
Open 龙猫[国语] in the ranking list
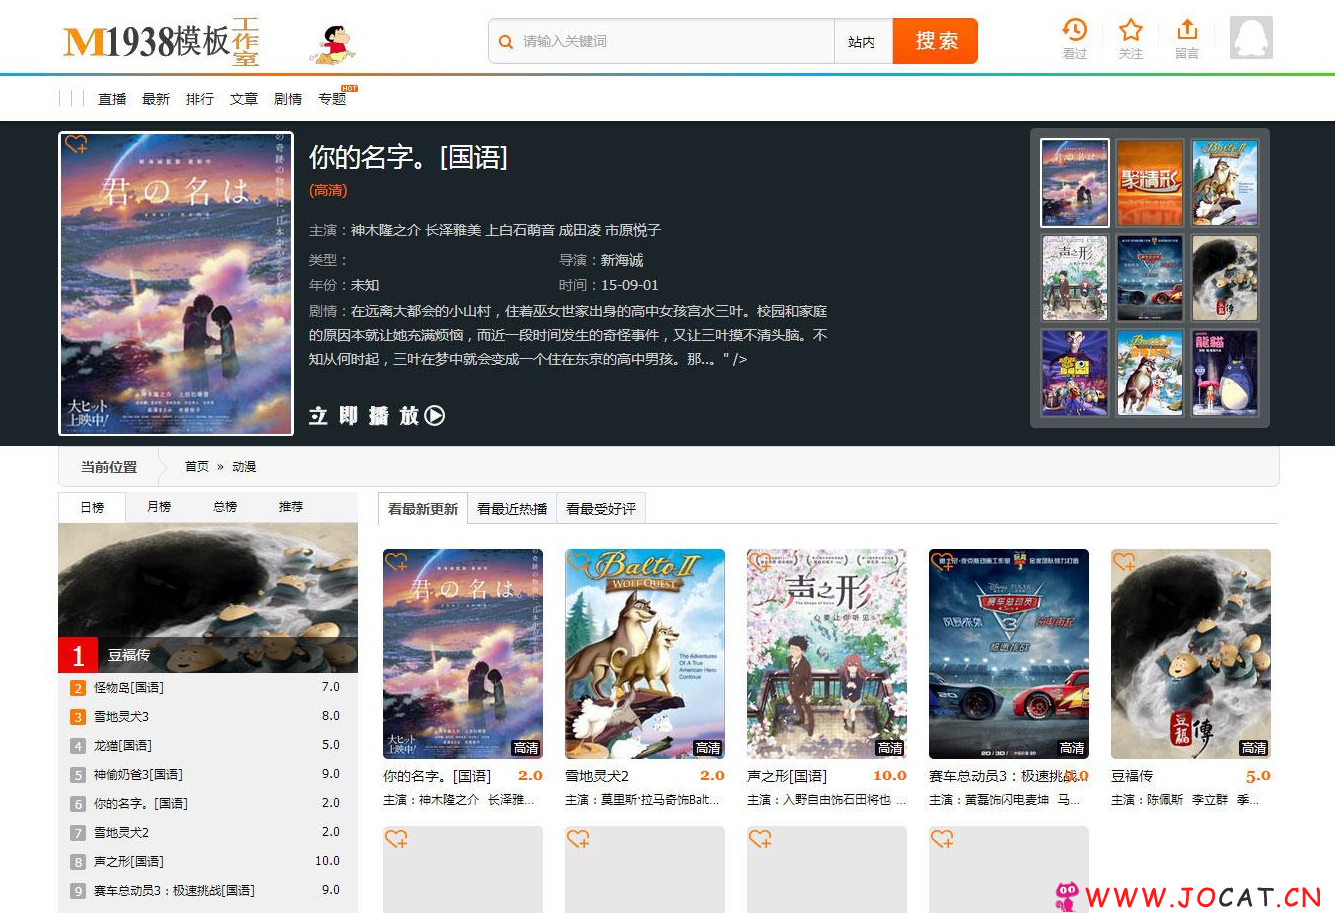click(123, 746)
